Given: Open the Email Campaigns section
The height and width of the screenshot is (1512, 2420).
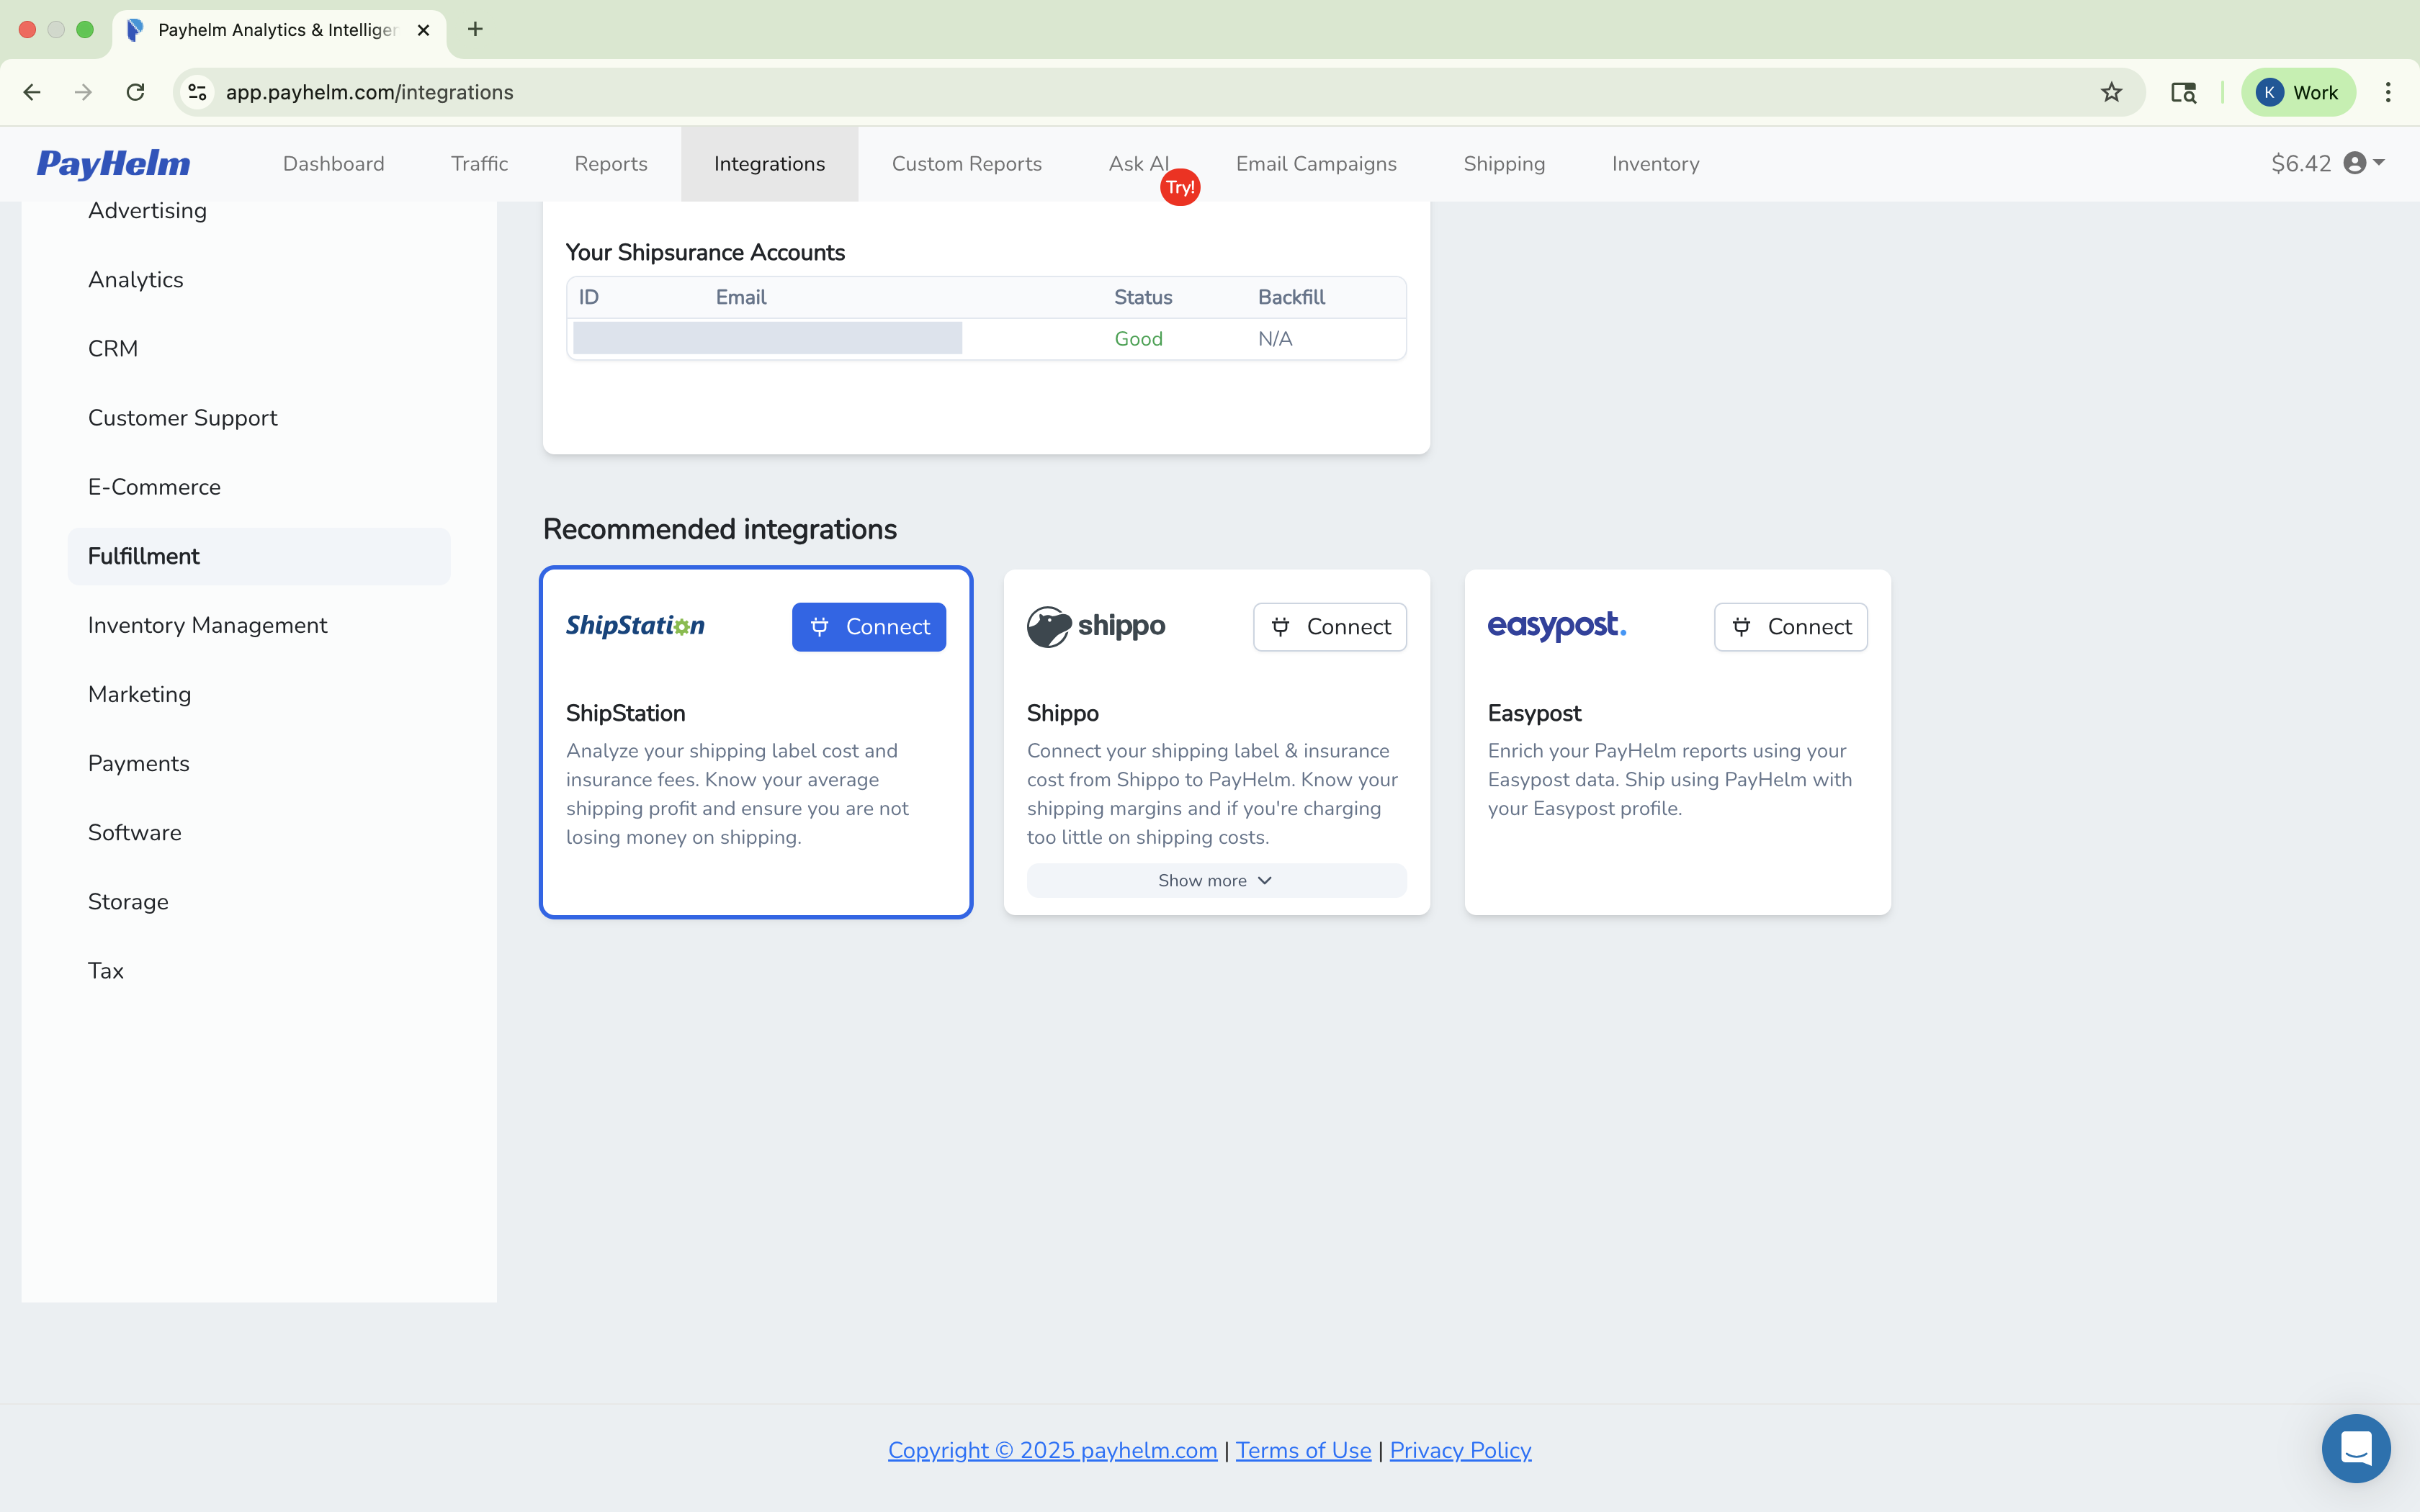Looking at the screenshot, I should point(1315,163).
